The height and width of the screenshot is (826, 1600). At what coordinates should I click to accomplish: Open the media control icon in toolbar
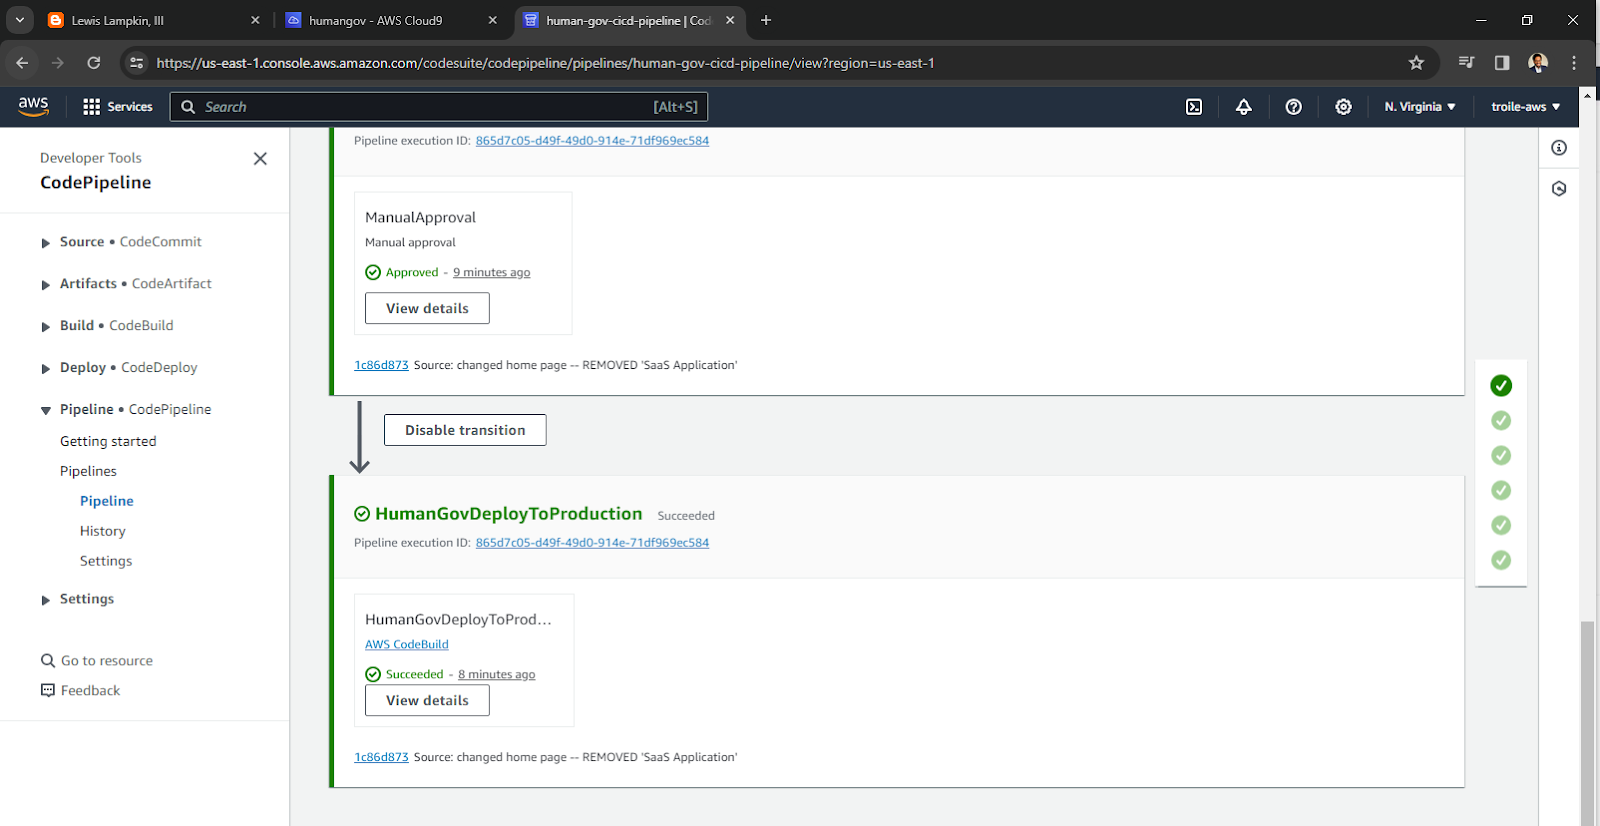[1466, 63]
